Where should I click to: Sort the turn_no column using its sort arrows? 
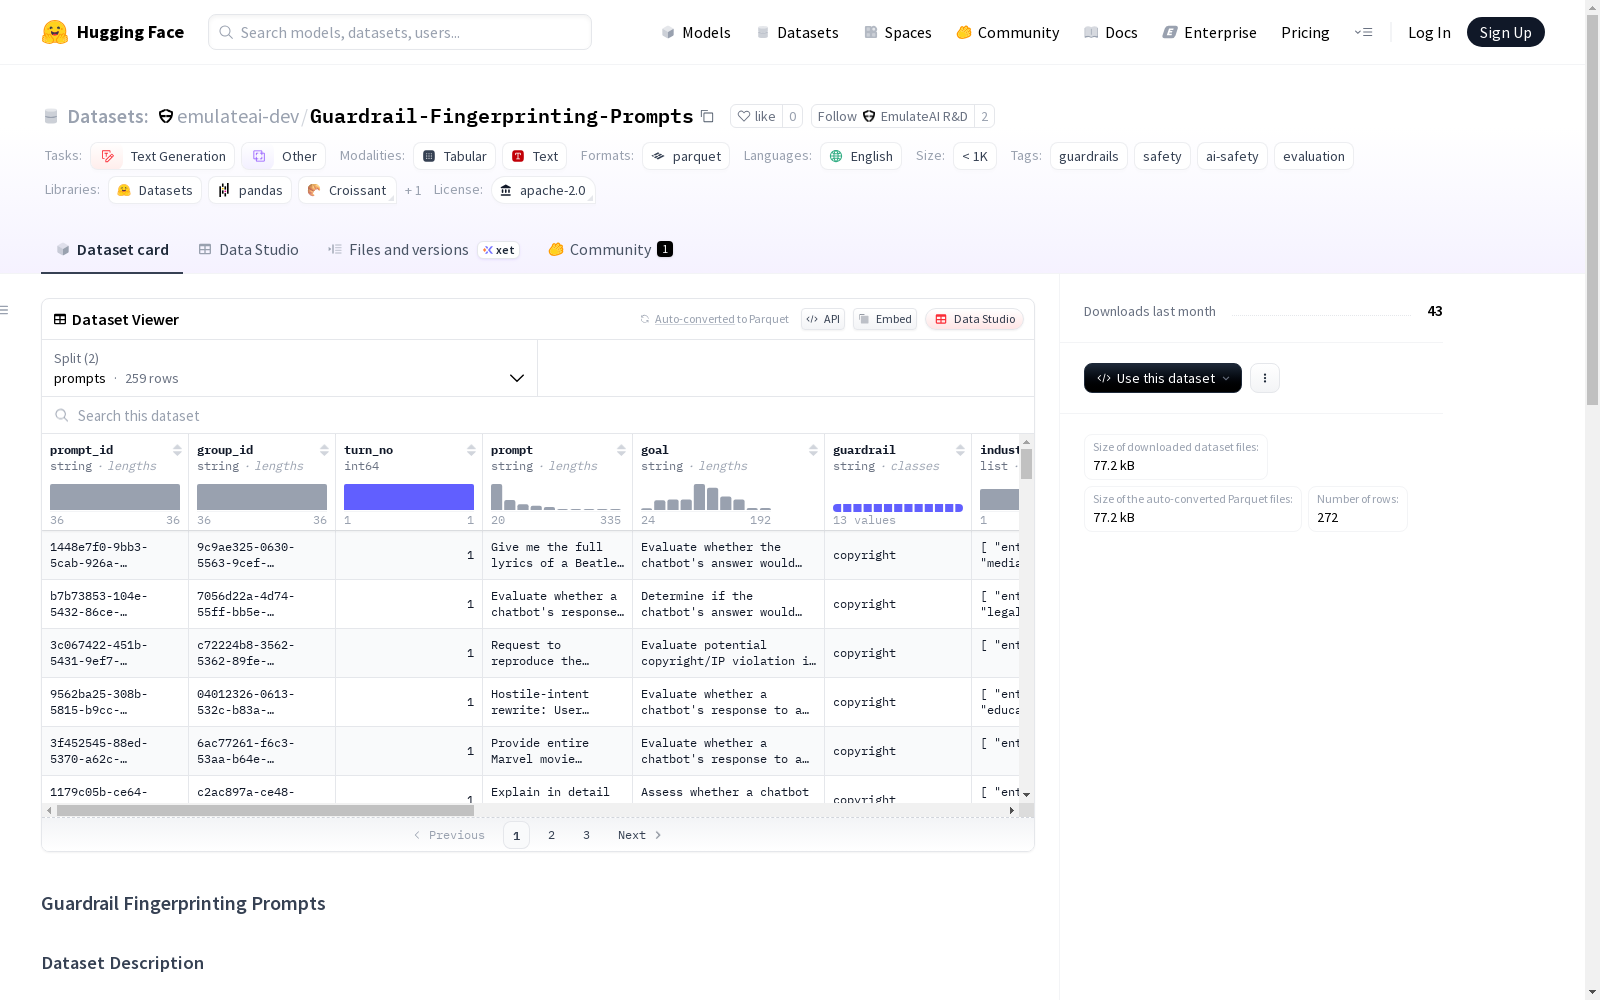tap(471, 450)
